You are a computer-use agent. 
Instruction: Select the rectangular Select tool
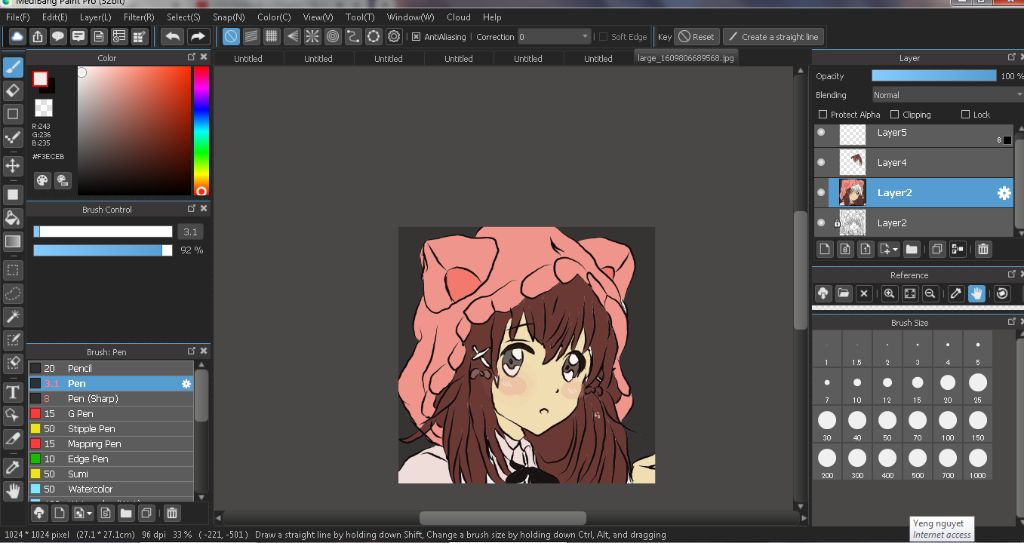pyautogui.click(x=12, y=270)
